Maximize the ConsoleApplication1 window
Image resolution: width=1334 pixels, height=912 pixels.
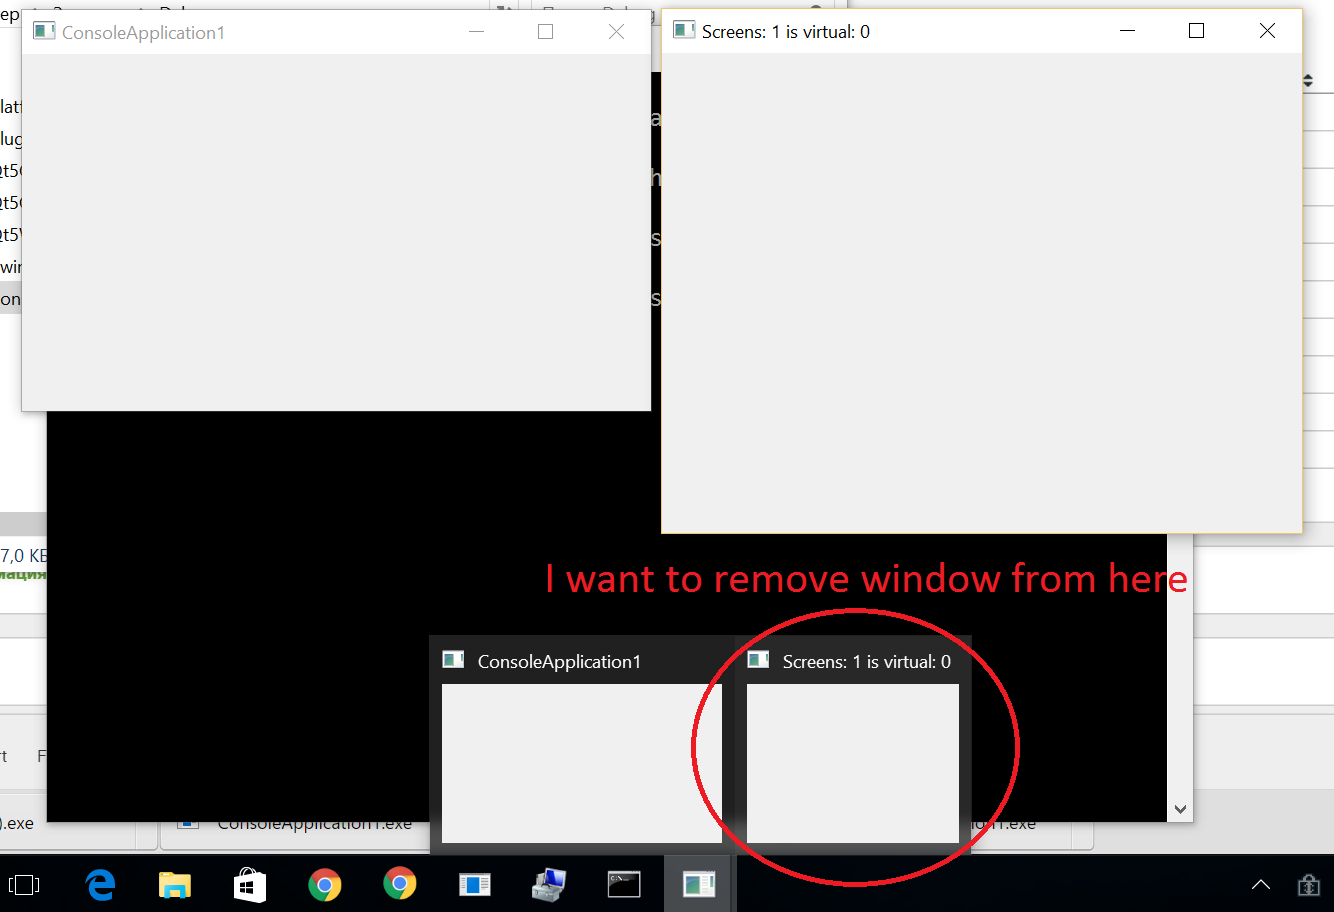pyautogui.click(x=545, y=32)
